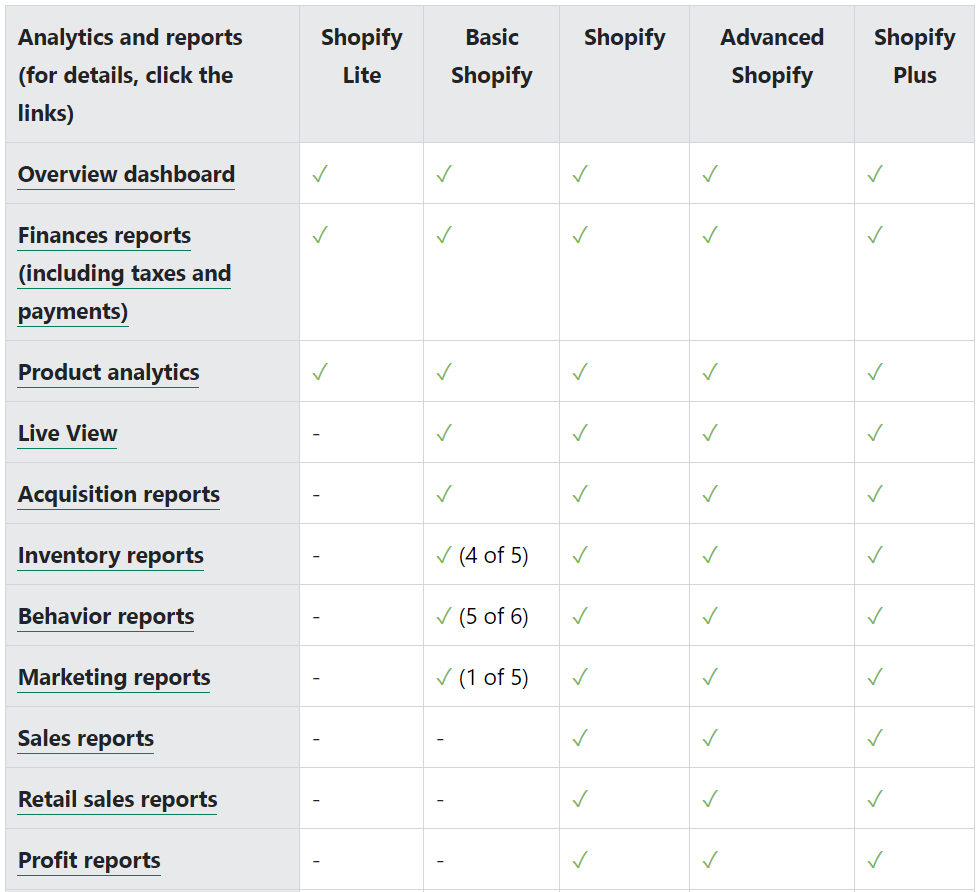Viewport: 979px width, 892px height.
Task: Click the Shopify Plus column header
Action: (914, 57)
